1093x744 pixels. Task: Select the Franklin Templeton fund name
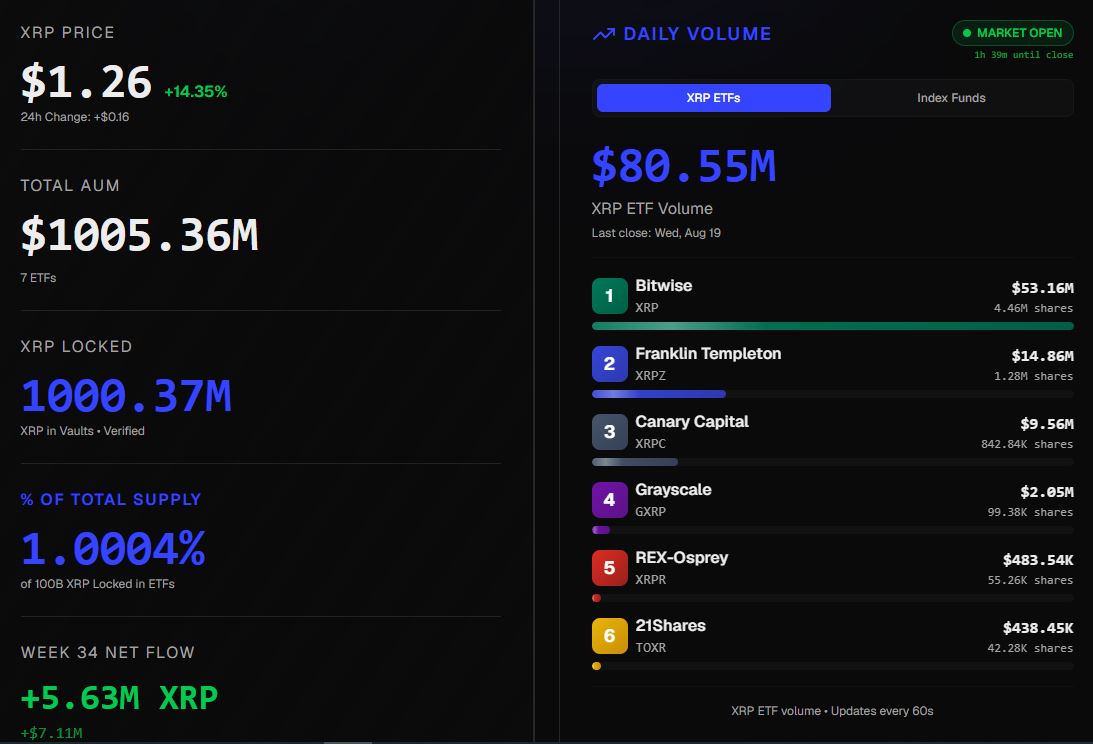point(708,354)
